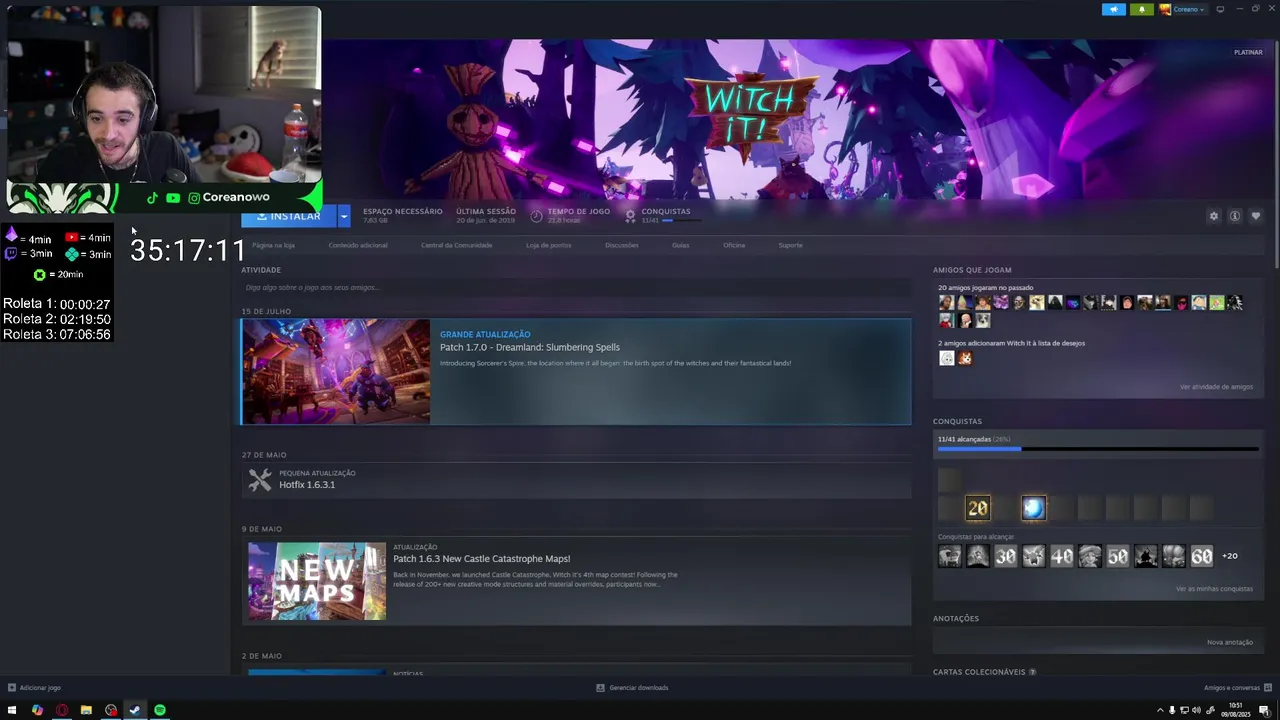The width and height of the screenshot is (1280, 720).
Task: Open File Explorer from taskbar
Action: [86, 710]
